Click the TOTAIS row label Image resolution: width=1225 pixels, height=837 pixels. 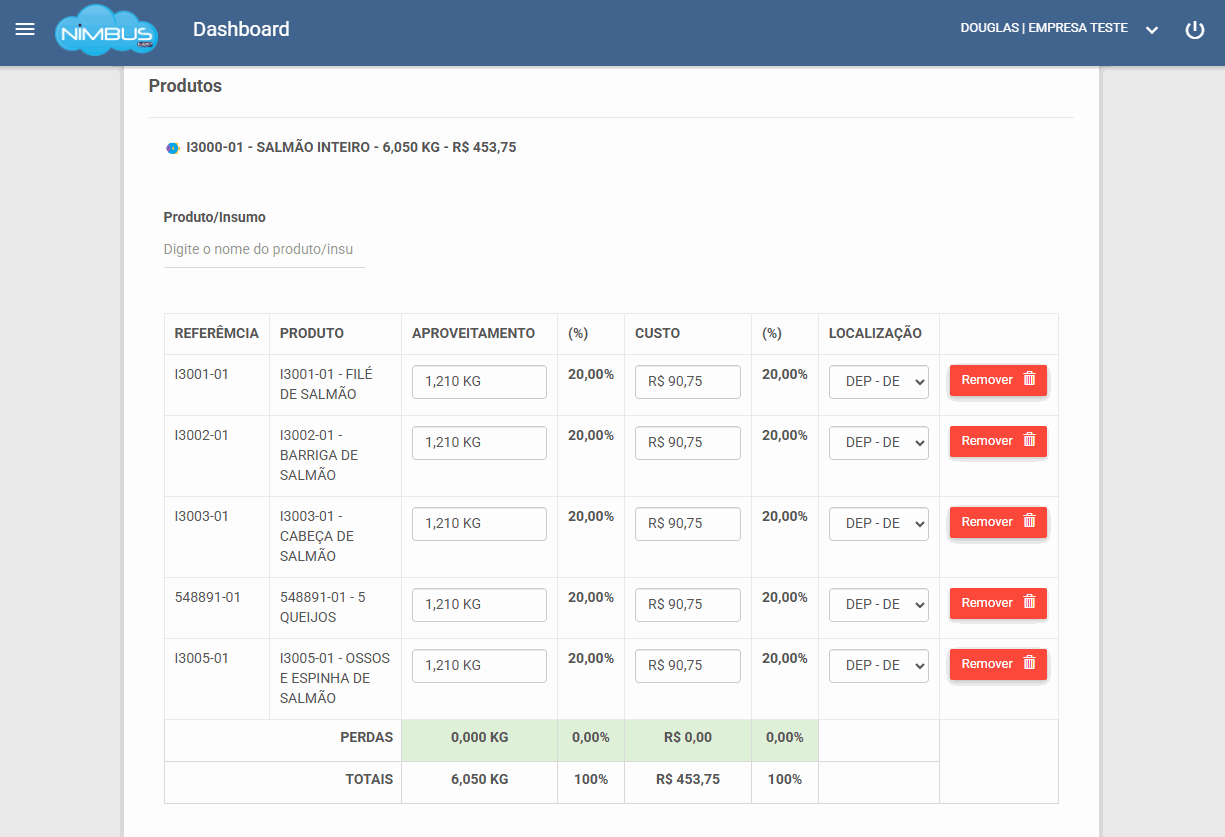pyautogui.click(x=369, y=779)
